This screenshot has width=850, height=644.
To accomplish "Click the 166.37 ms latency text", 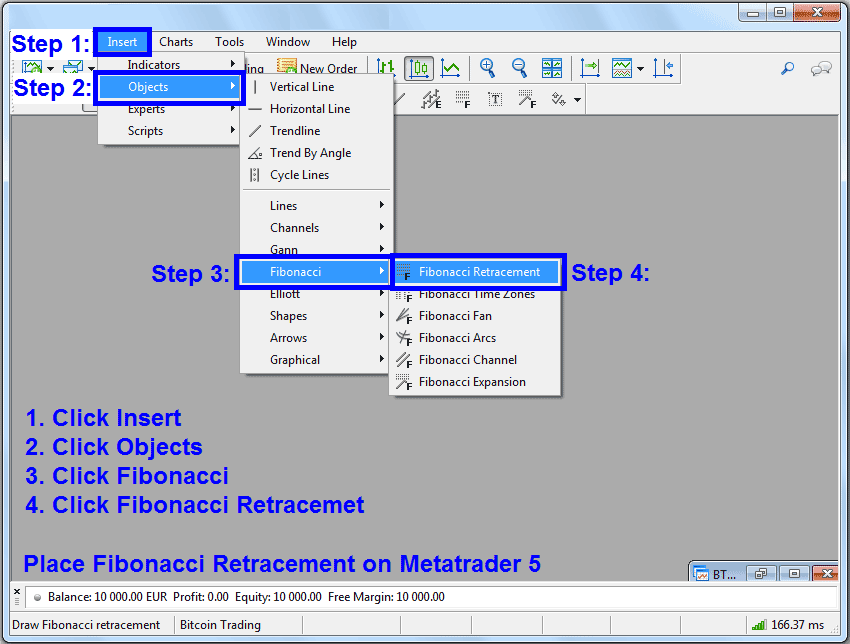I will [797, 625].
